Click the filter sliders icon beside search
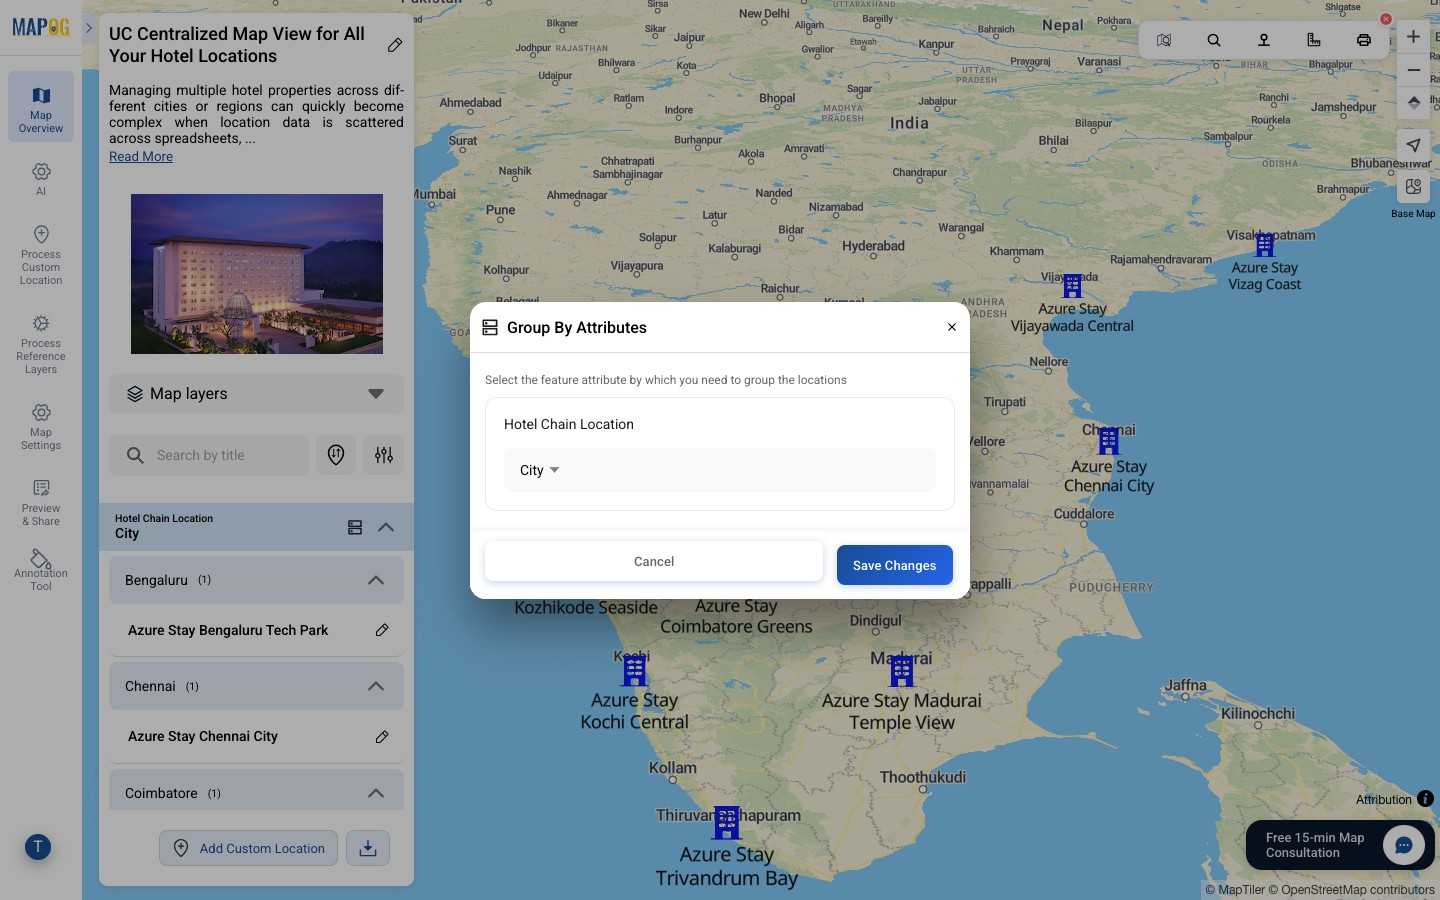Screen dimensions: 1440x900 click(x=383, y=455)
